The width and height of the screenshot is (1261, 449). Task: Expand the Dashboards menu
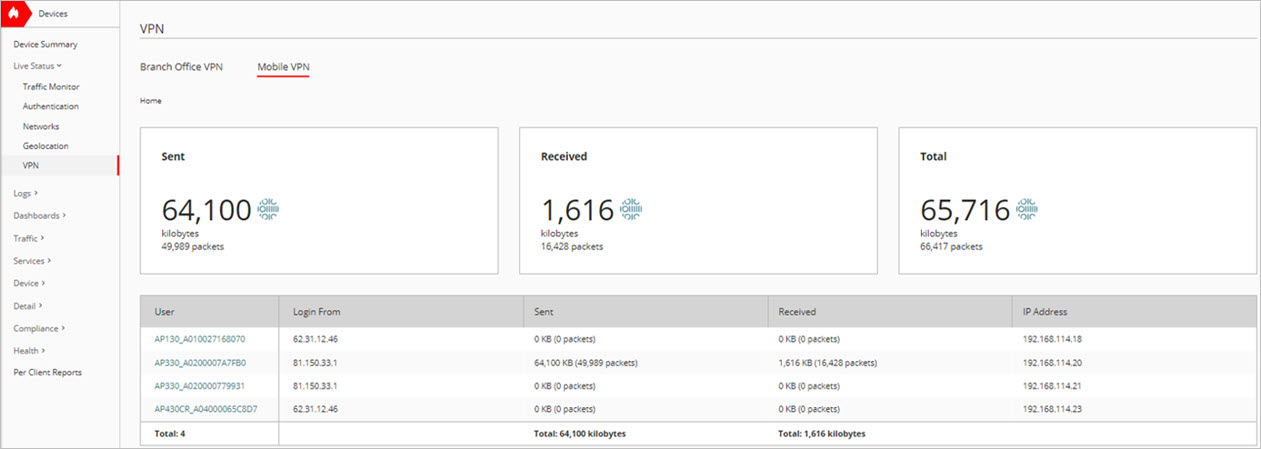(x=40, y=215)
